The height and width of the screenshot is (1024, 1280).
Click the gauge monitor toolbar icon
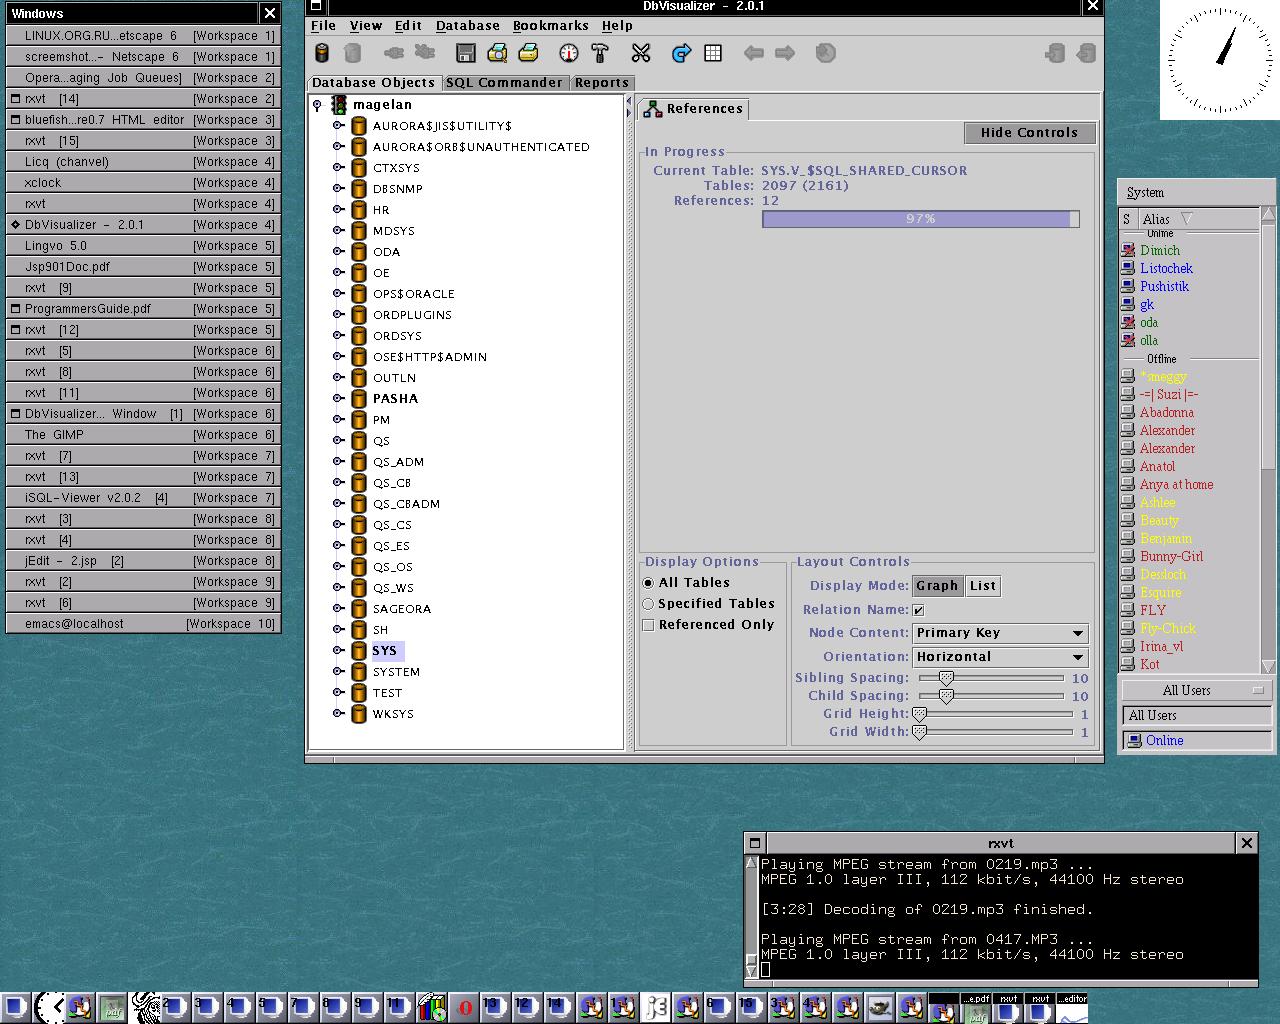click(569, 53)
